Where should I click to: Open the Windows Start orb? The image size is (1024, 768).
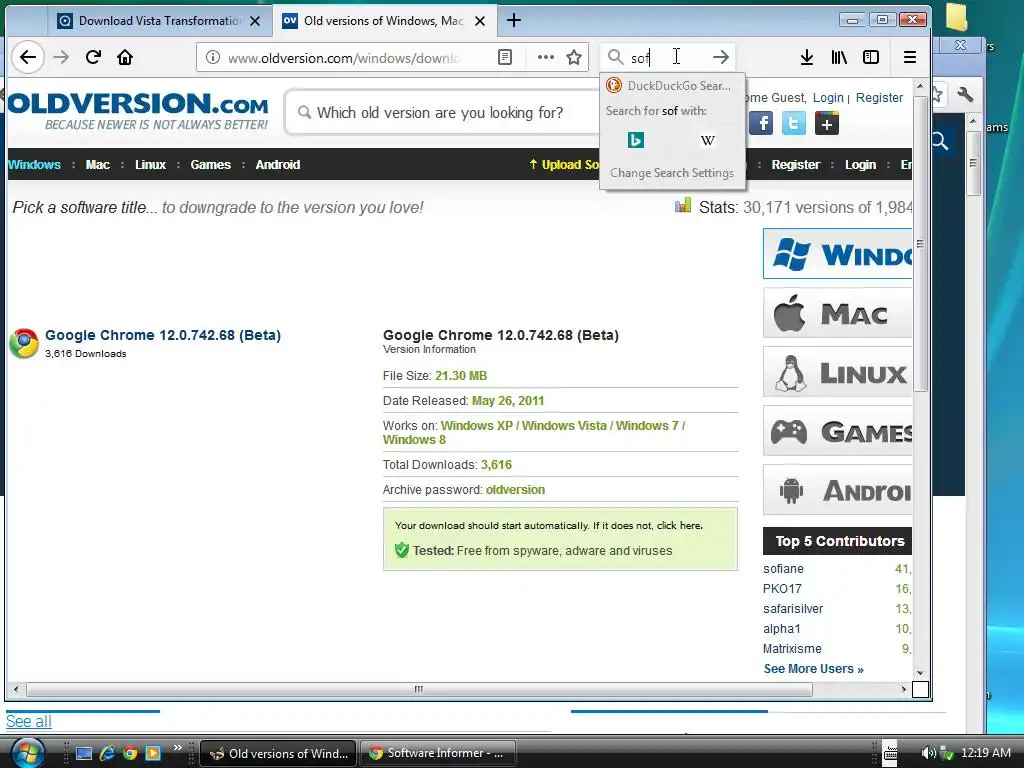pyautogui.click(x=27, y=752)
